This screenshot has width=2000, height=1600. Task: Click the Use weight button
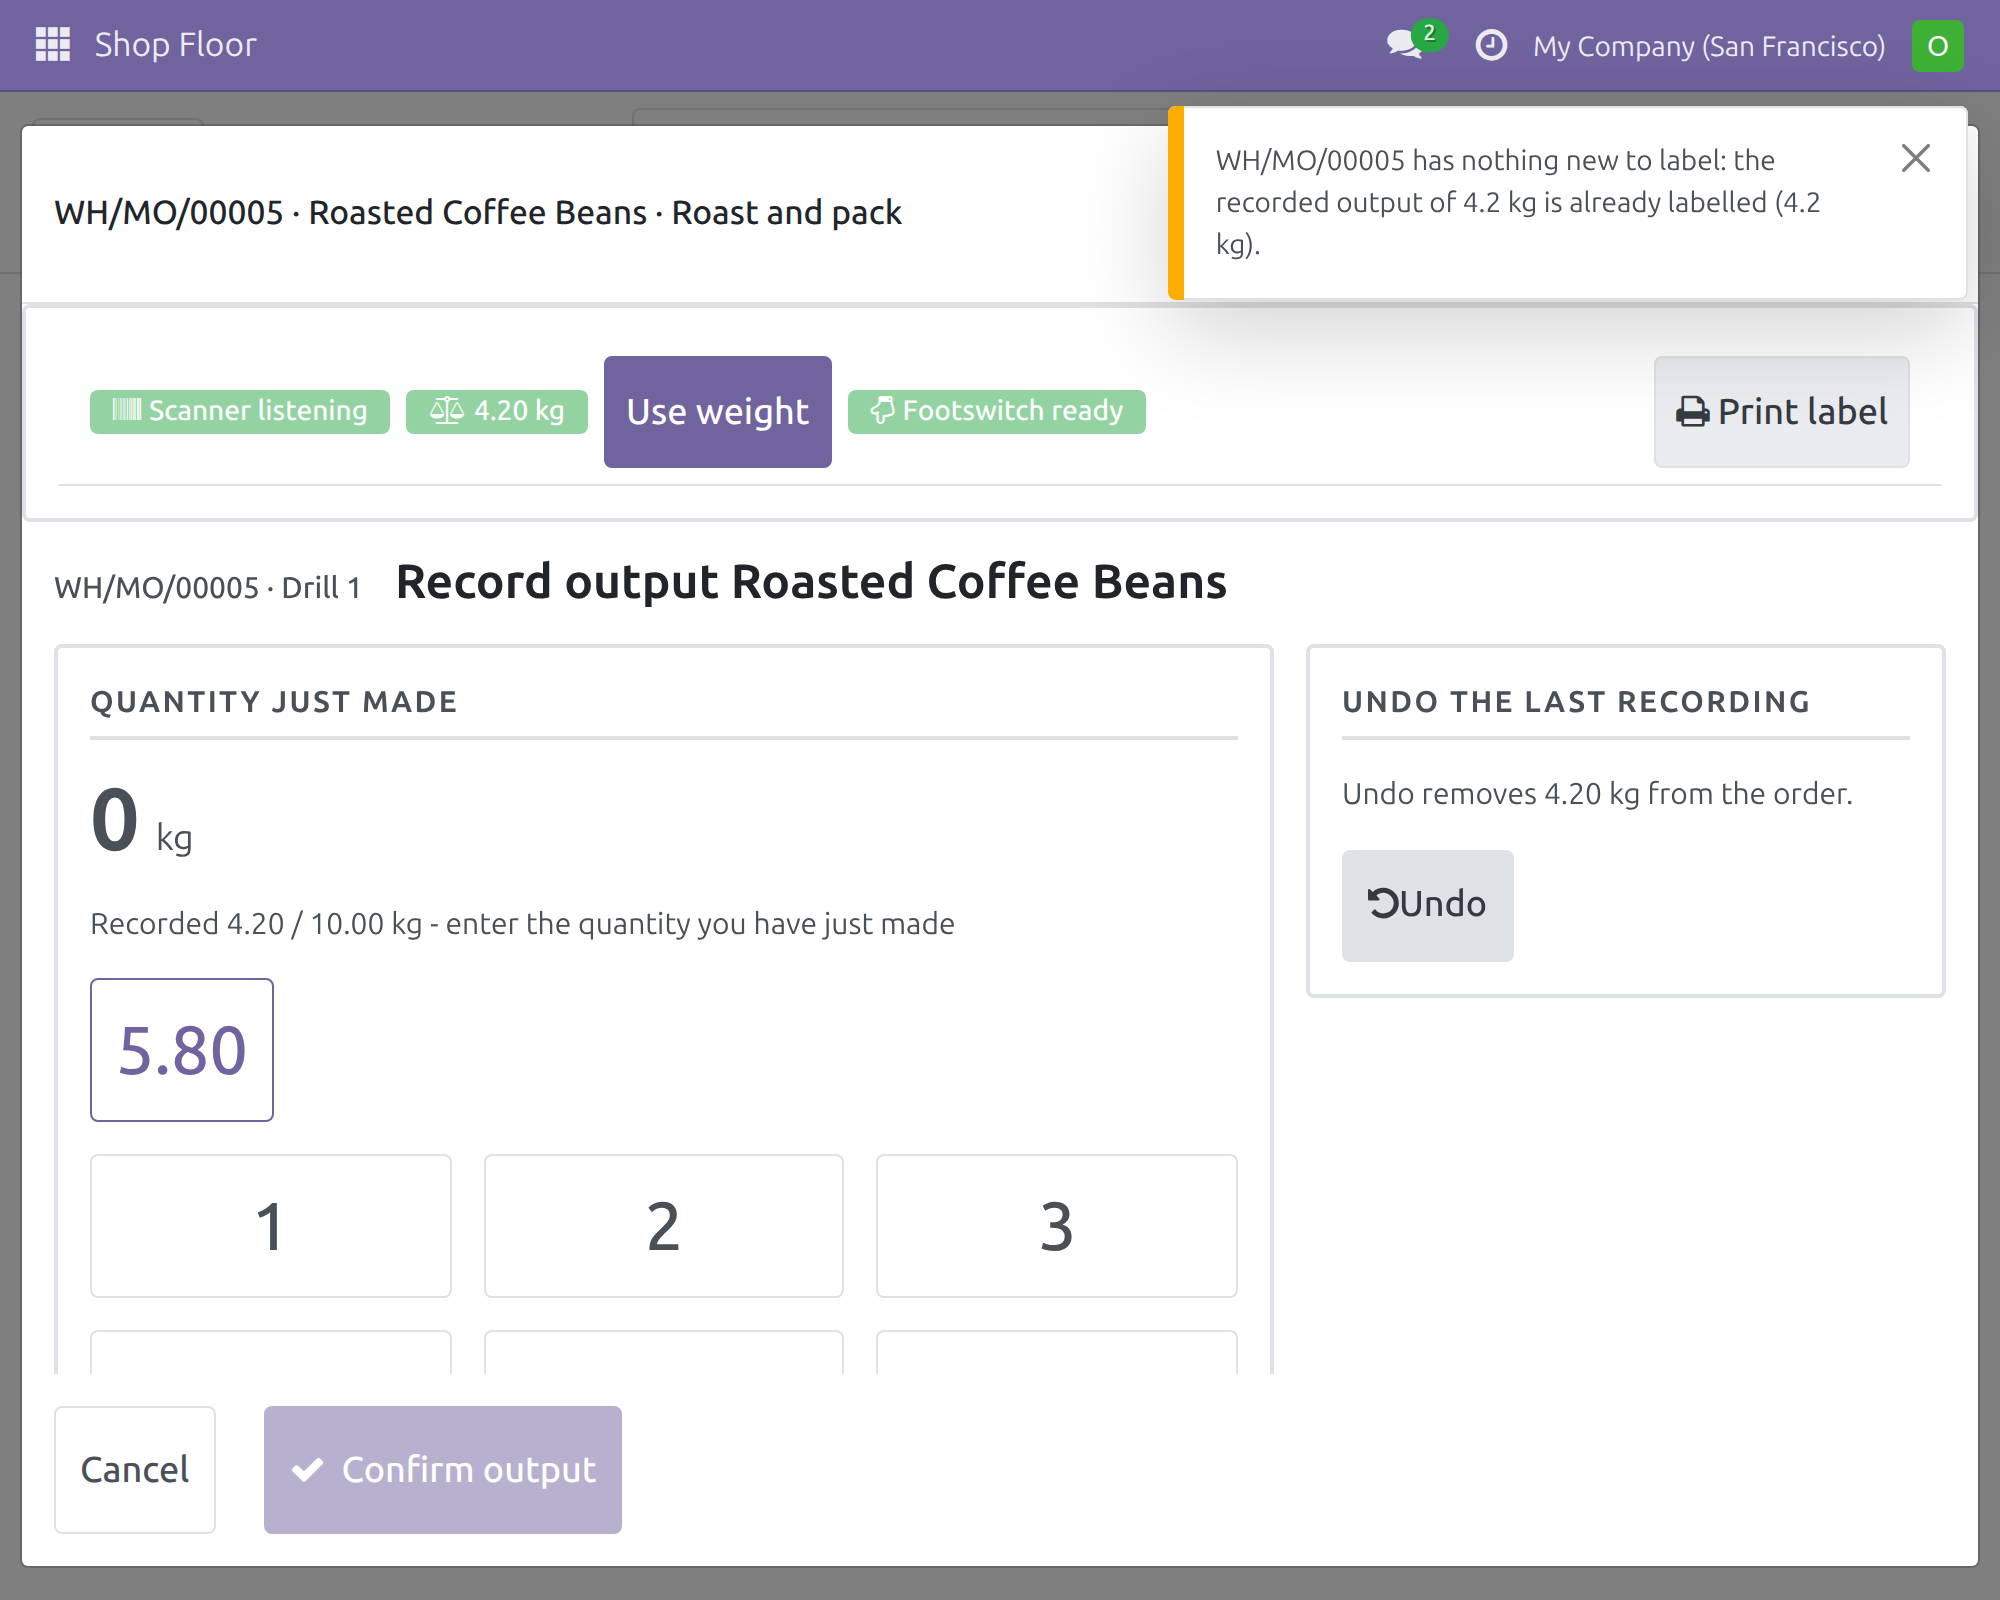tap(718, 412)
